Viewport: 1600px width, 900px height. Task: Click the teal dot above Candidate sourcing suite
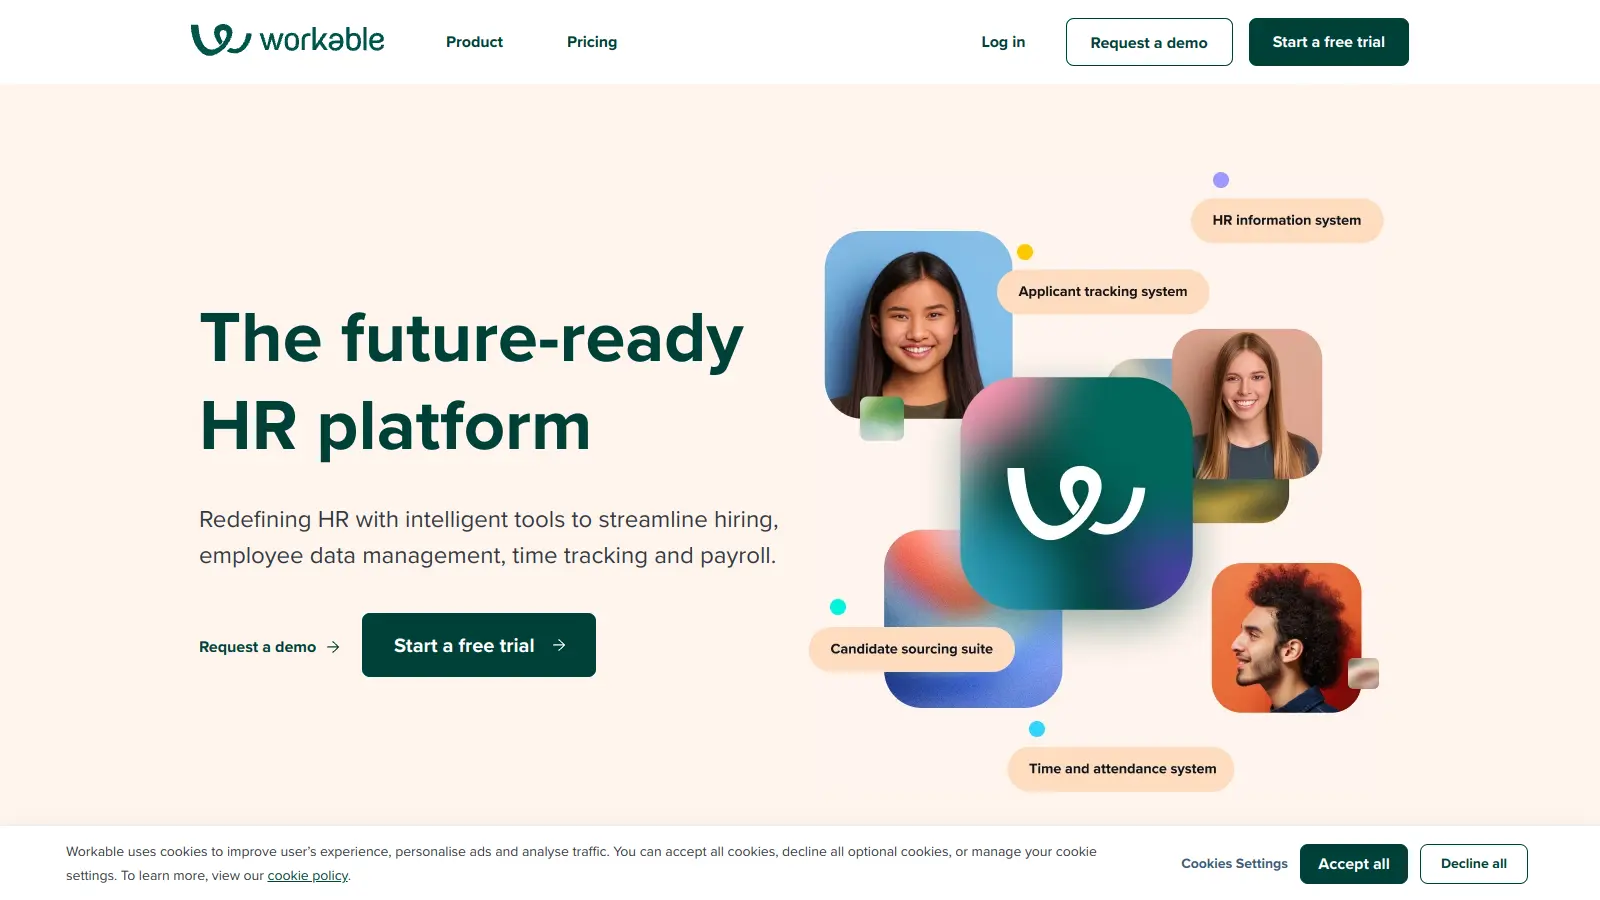tap(838, 607)
